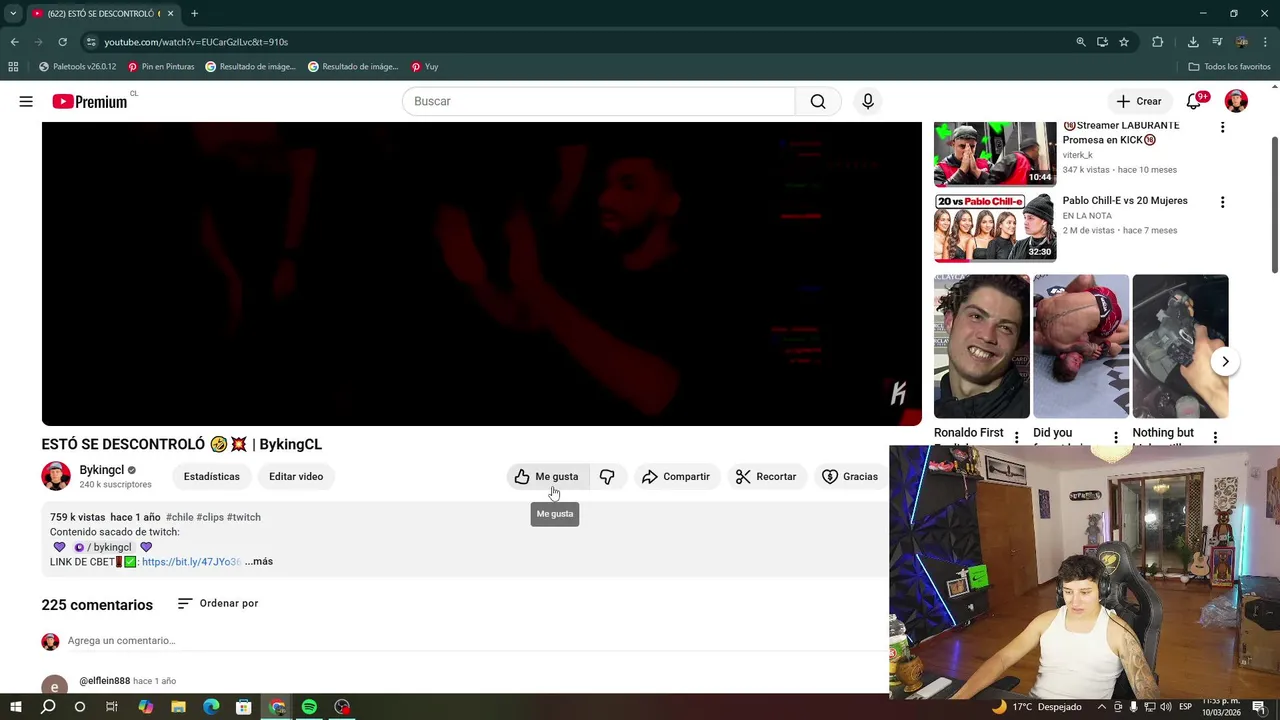Open the Nothing but short thumbnail

(x=1180, y=346)
